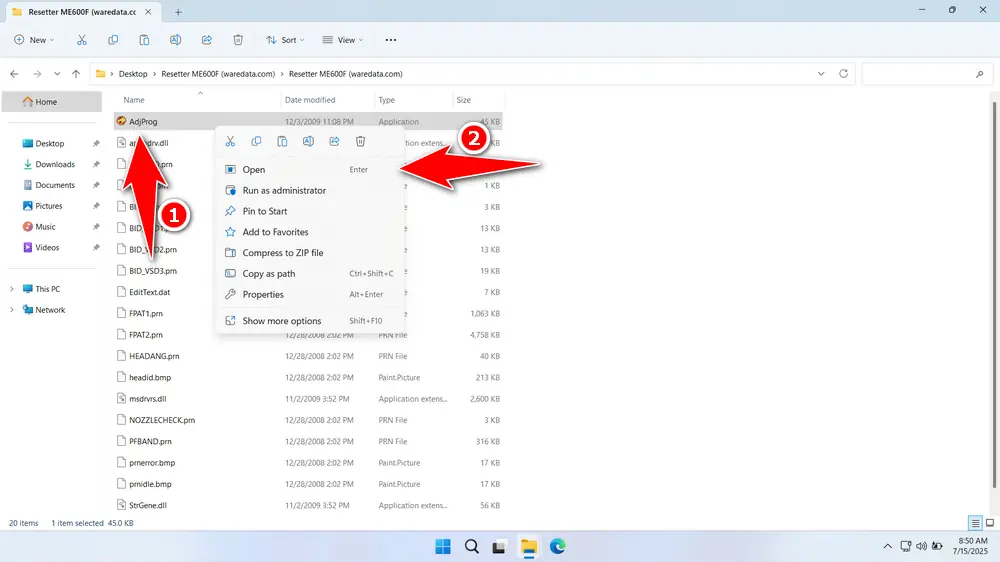The height and width of the screenshot is (562, 1000).
Task: Switch to Details view using the status bar icon
Action: 975,523
